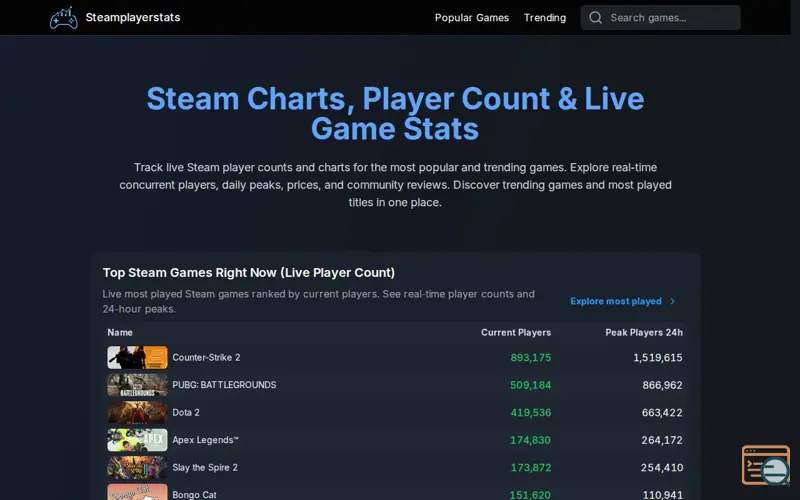
Task: Click the Apex Legends™ game name
Action: 205,440
